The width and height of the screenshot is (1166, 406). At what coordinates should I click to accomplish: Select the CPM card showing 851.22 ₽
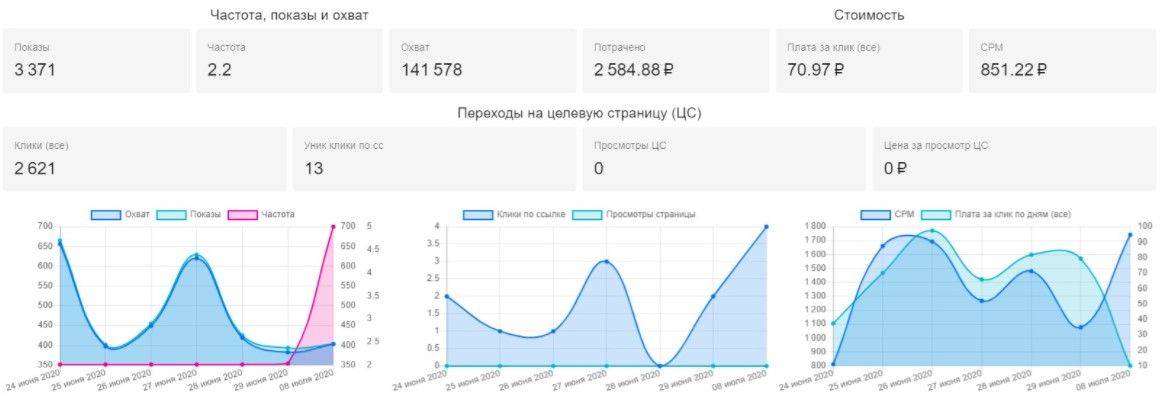coord(1063,61)
